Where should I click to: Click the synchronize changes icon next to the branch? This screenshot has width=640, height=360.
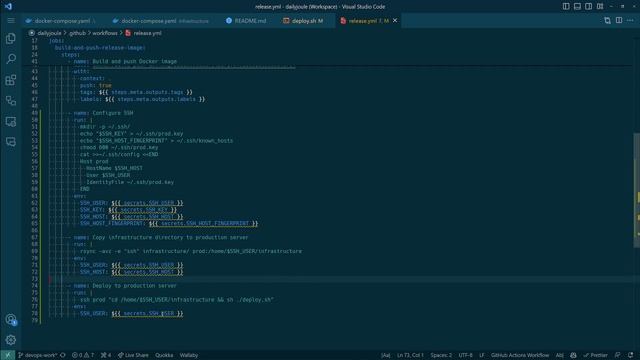63,355
